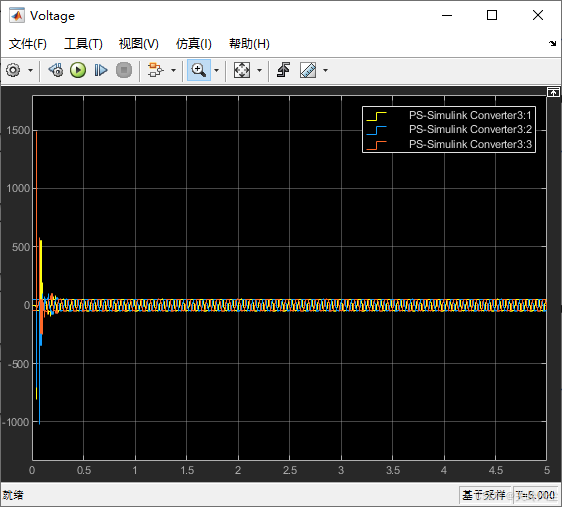Toggle the PS-Simulink Converter3:2 legend entry
This screenshot has height=507, width=562.
[x=470, y=129]
